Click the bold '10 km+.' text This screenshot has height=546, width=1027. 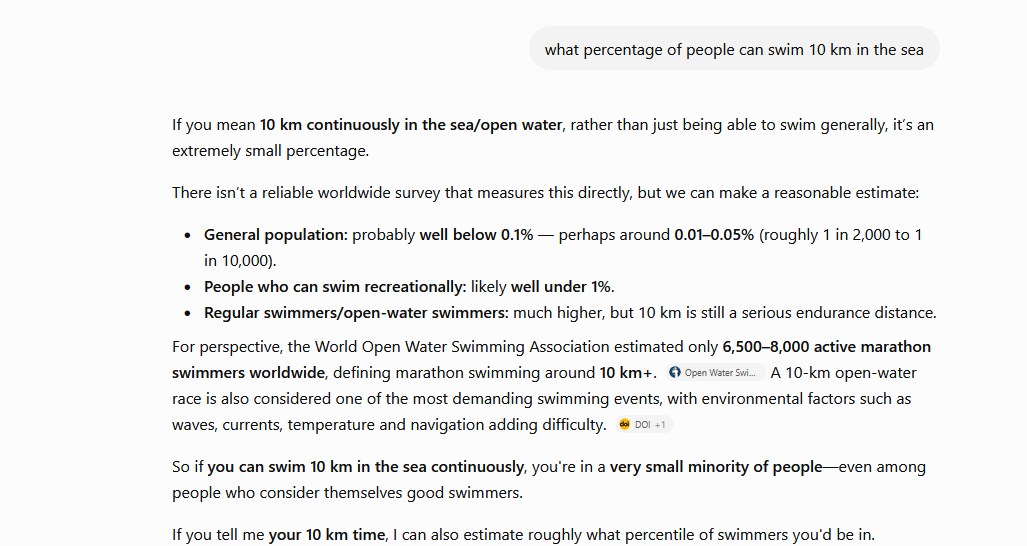[627, 373]
